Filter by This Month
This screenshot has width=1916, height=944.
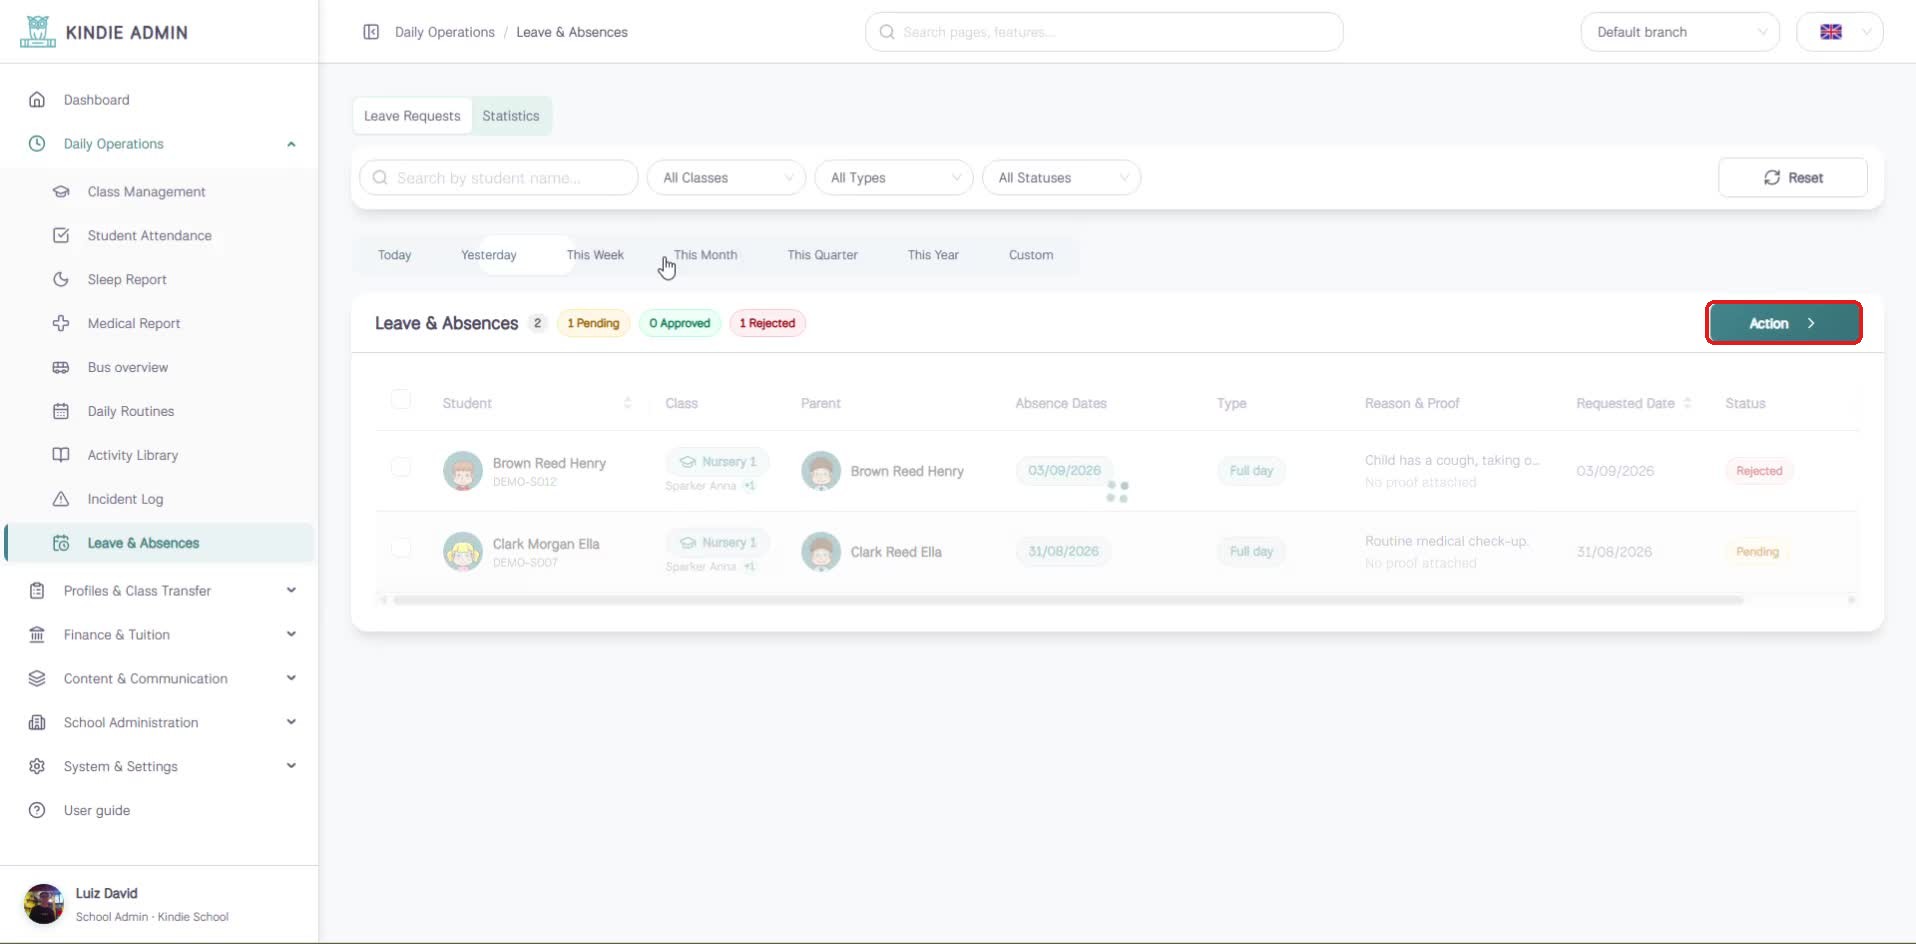click(x=706, y=255)
